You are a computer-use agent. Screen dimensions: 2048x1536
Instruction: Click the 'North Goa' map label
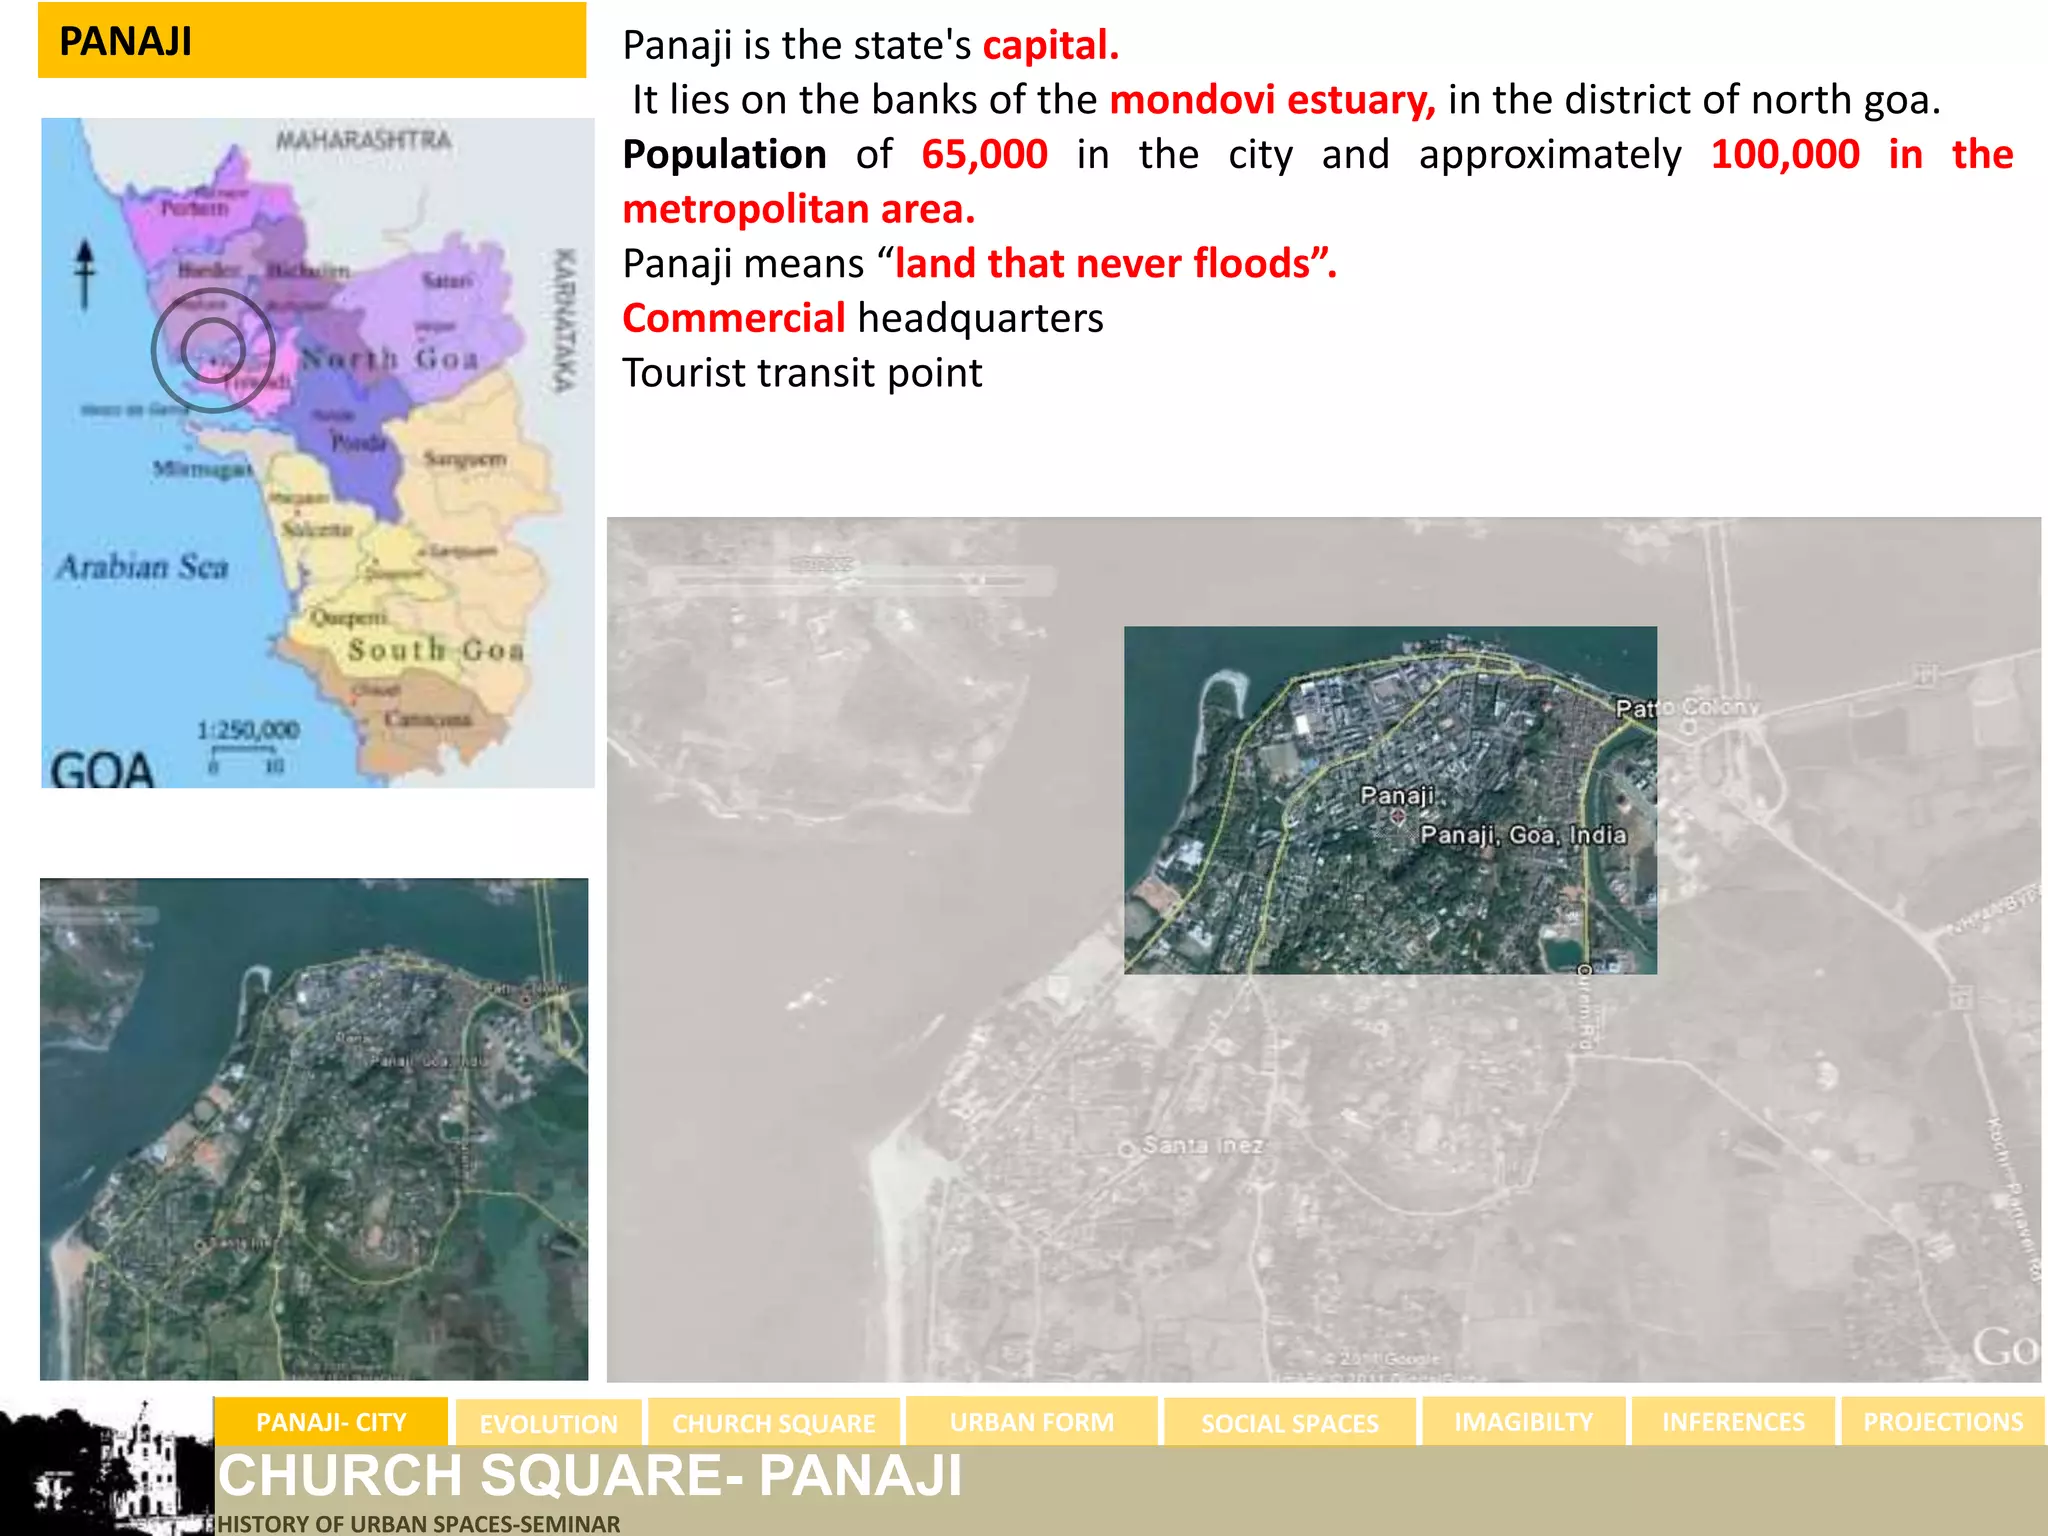[391, 358]
